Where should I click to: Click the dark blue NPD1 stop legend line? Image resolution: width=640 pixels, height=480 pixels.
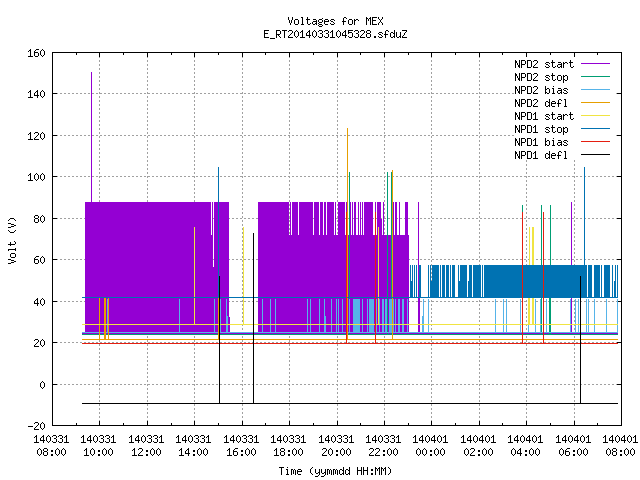[x=595, y=129]
